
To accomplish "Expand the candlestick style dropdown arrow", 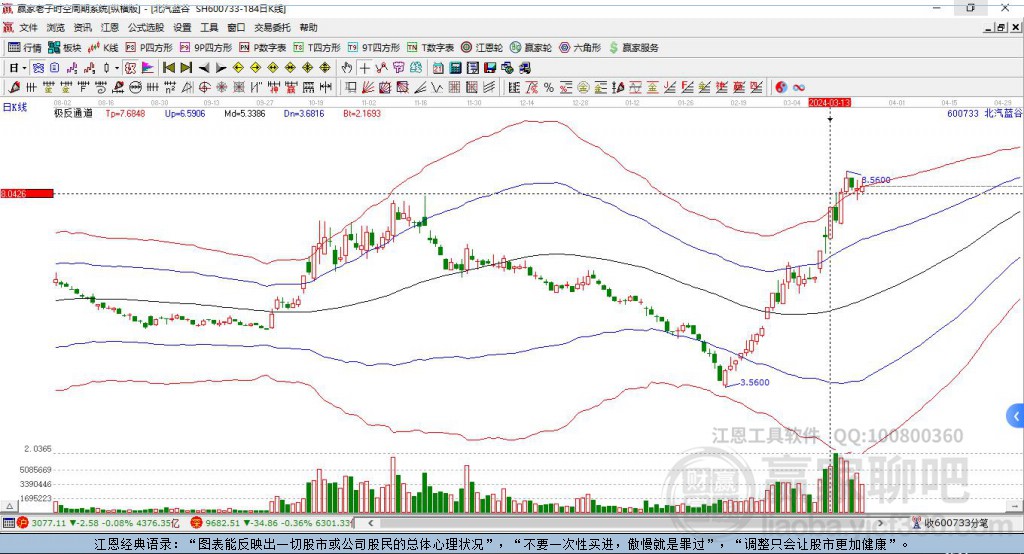I will tap(117, 67).
